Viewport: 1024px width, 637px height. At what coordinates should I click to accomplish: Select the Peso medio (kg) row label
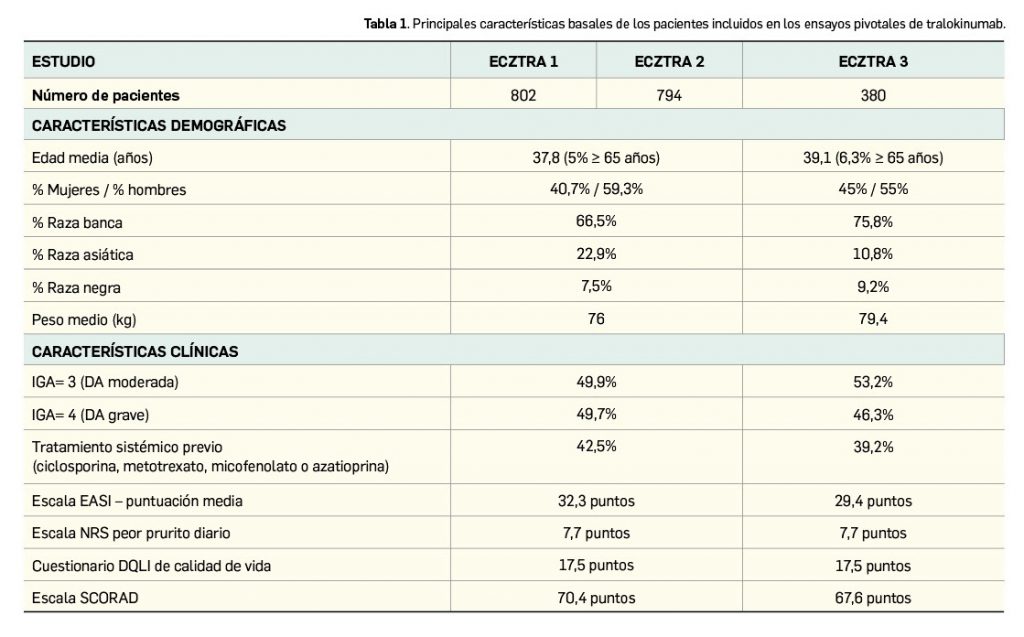tap(84, 319)
